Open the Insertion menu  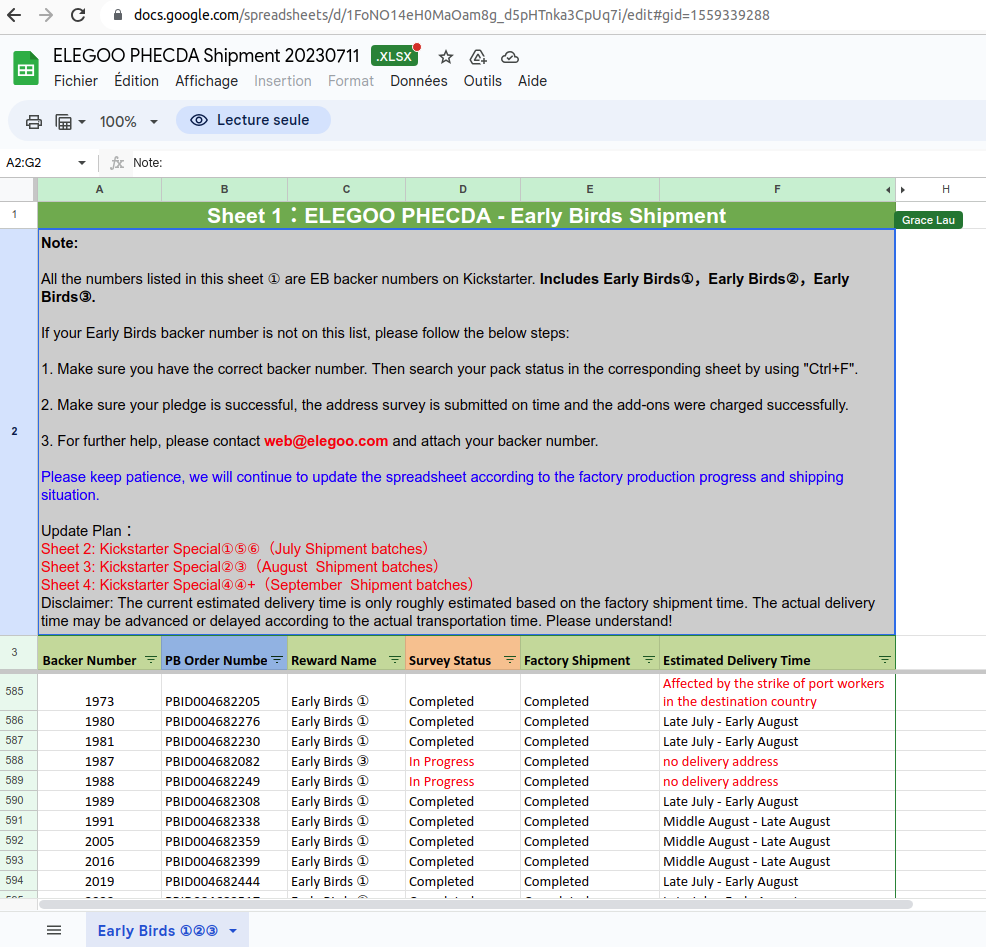tap(282, 81)
